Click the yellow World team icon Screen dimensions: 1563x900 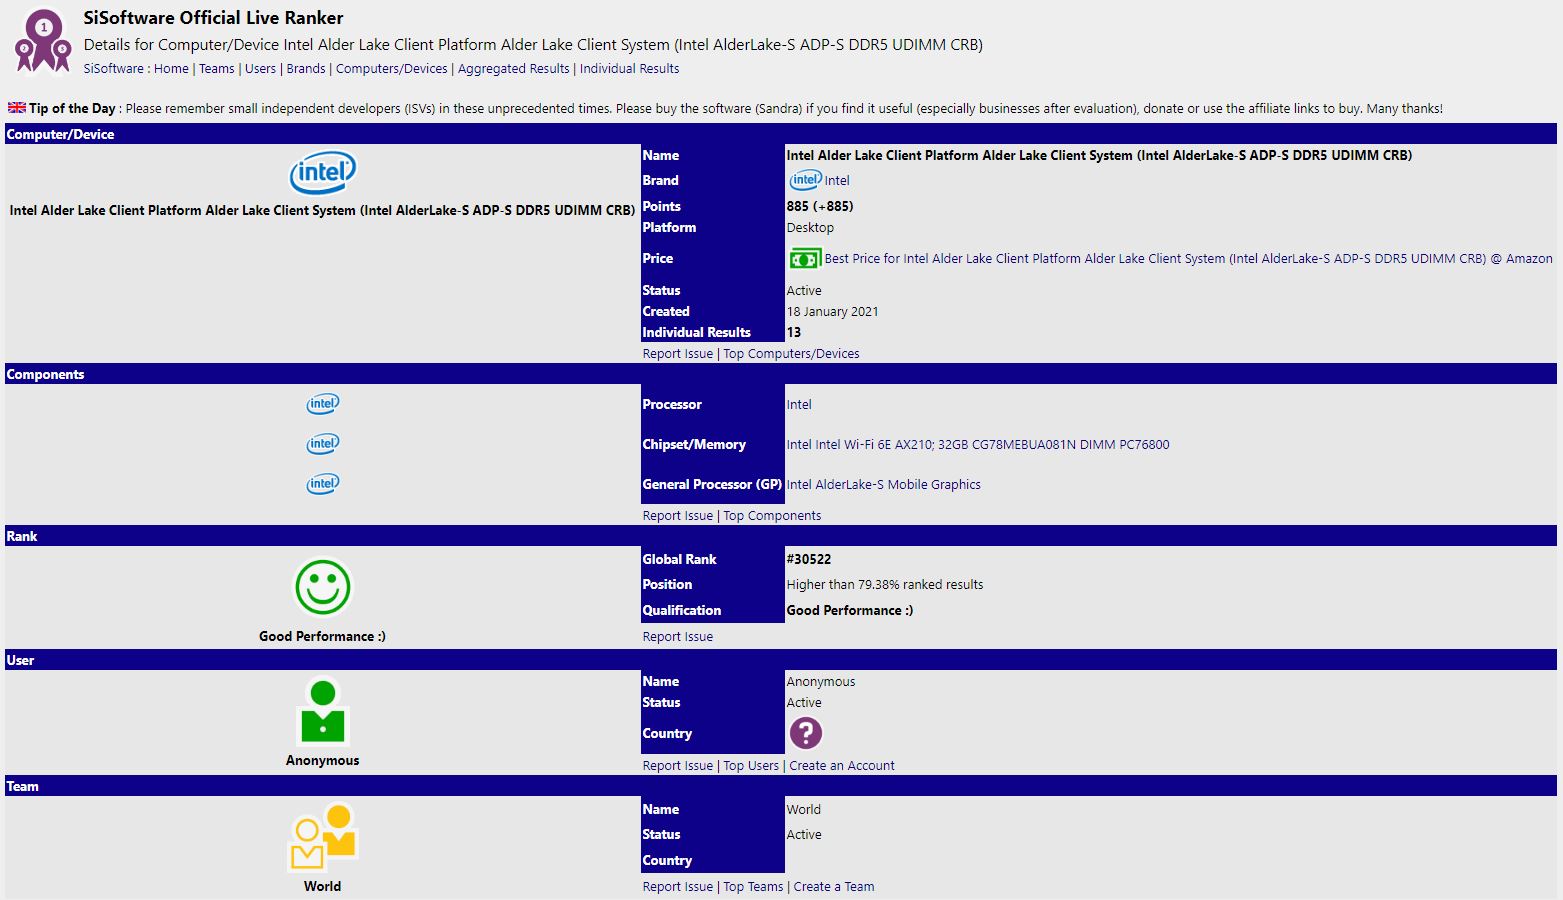(x=322, y=836)
